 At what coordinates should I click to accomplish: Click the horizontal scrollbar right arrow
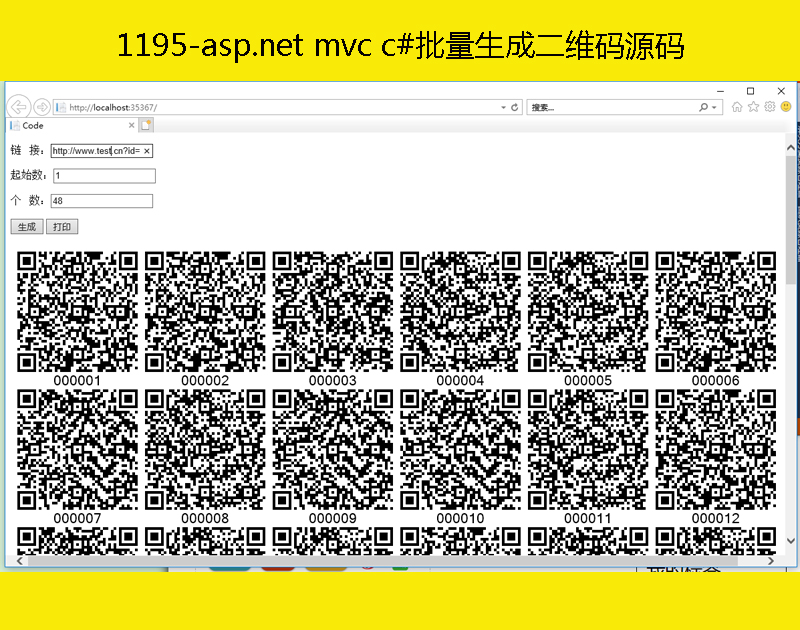pyautogui.click(x=771, y=561)
